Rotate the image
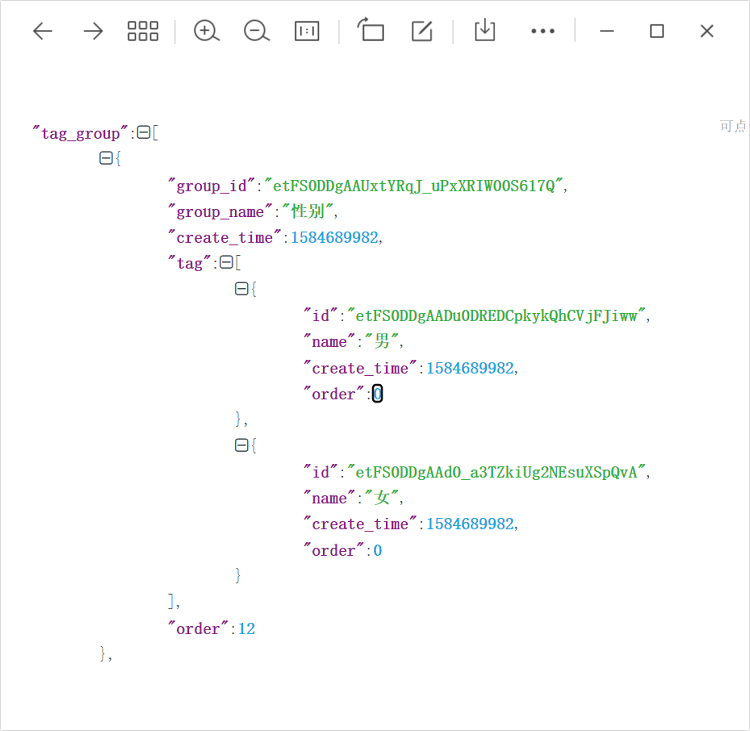Image resolution: width=750 pixels, height=731 pixels. click(371, 31)
